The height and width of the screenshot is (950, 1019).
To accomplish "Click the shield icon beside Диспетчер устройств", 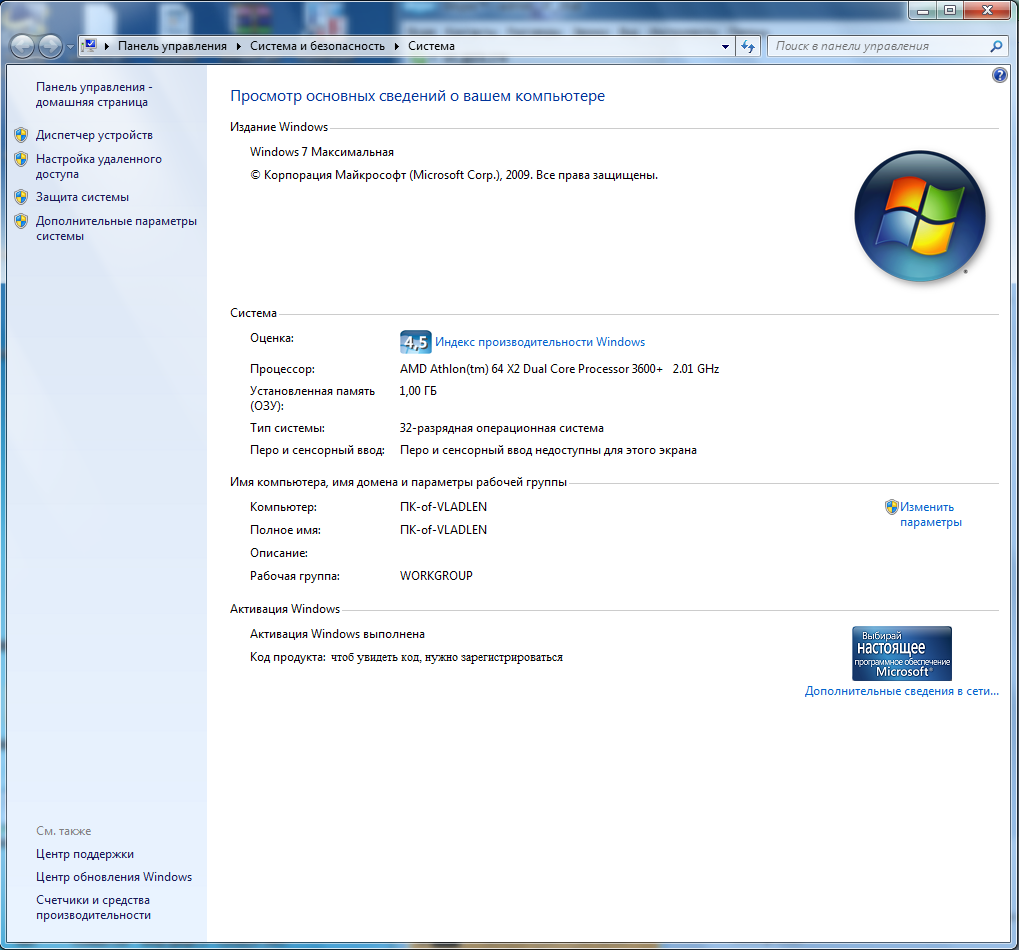I will coord(21,135).
